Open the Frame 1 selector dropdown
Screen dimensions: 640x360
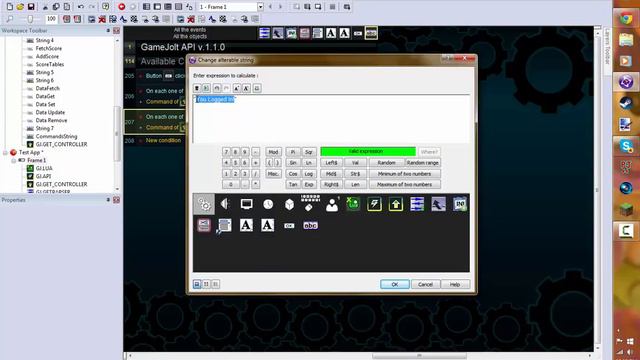click(x=260, y=7)
